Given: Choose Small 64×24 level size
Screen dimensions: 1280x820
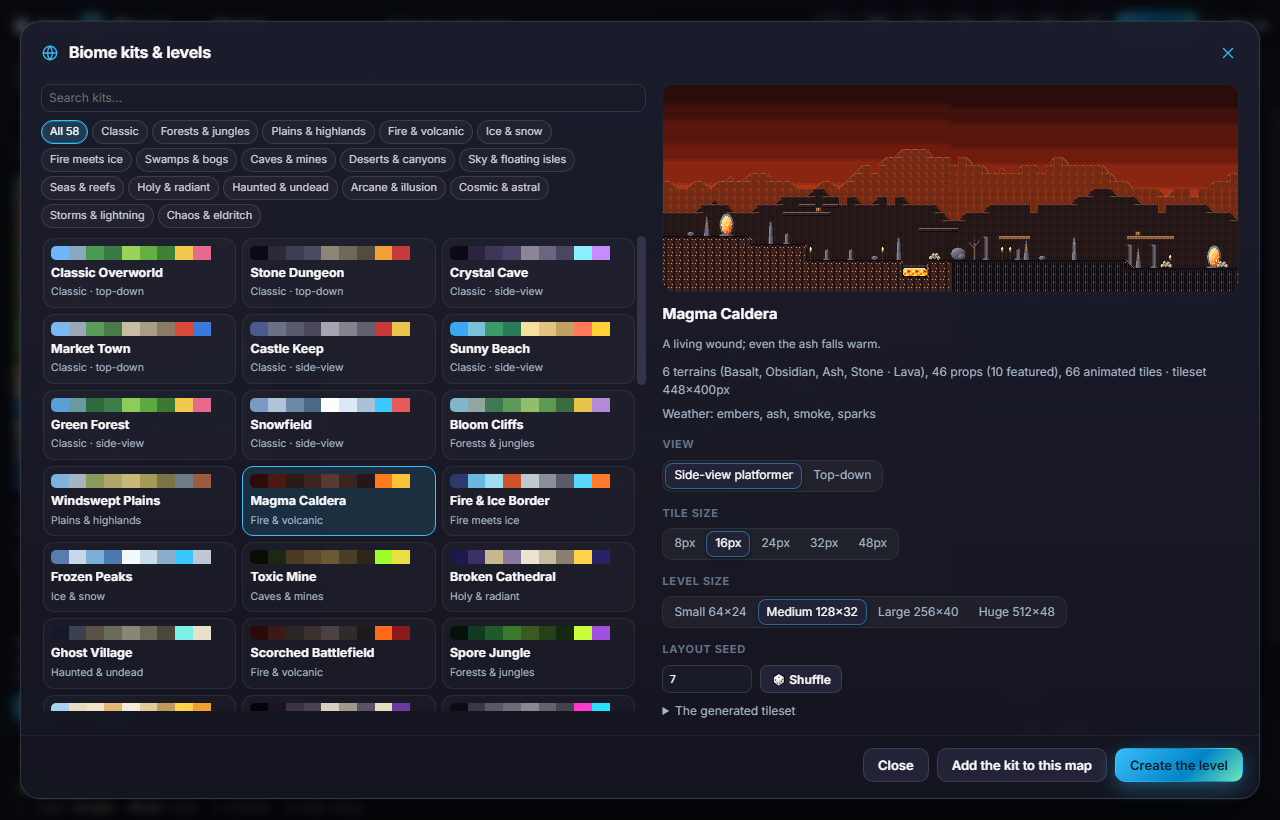Looking at the screenshot, I should point(710,612).
